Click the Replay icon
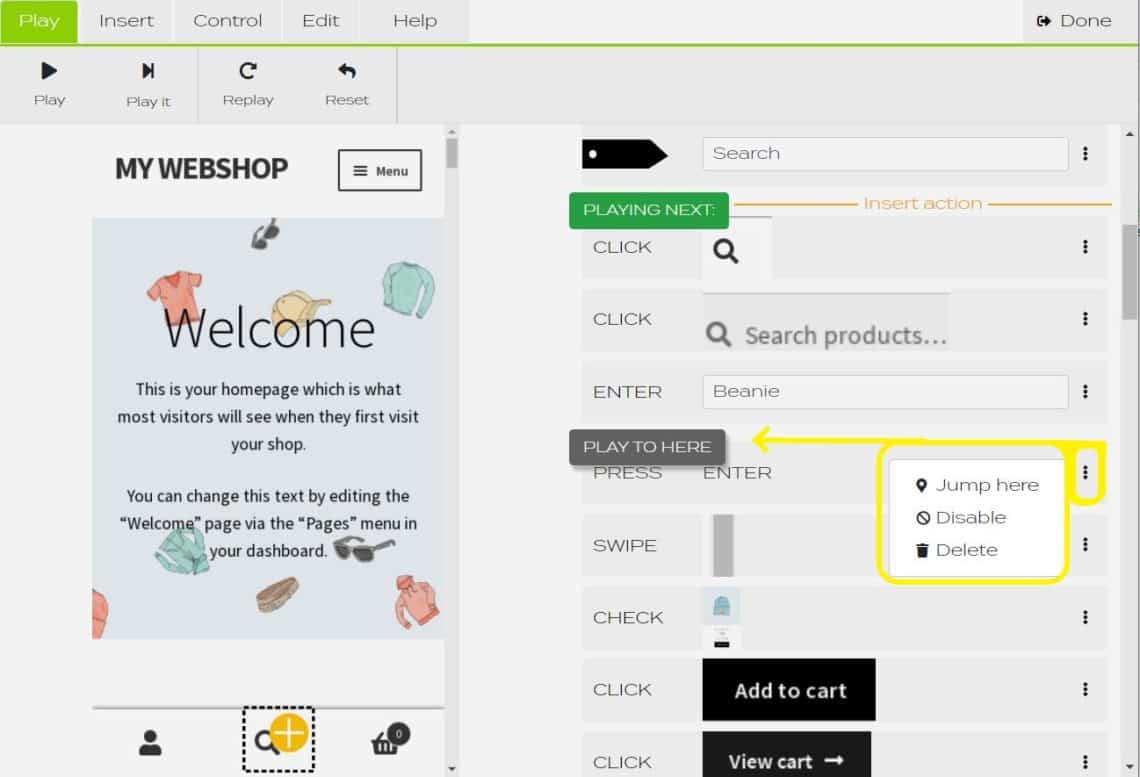Viewport: 1140px width, 777px height. click(x=247, y=71)
